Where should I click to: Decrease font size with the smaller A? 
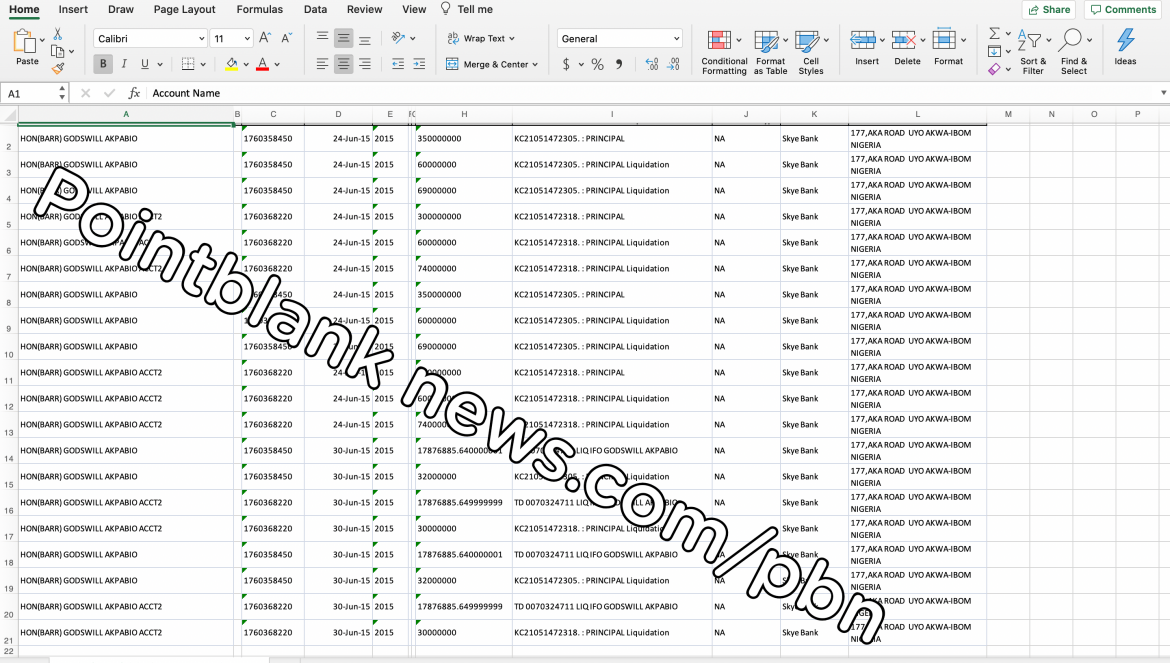coord(287,38)
